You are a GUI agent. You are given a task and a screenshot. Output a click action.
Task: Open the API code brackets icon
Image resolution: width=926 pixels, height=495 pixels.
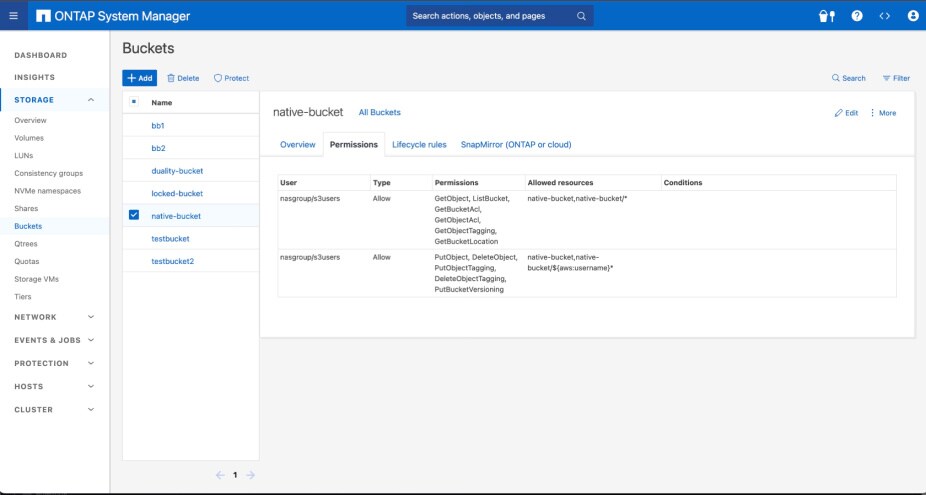pos(884,16)
